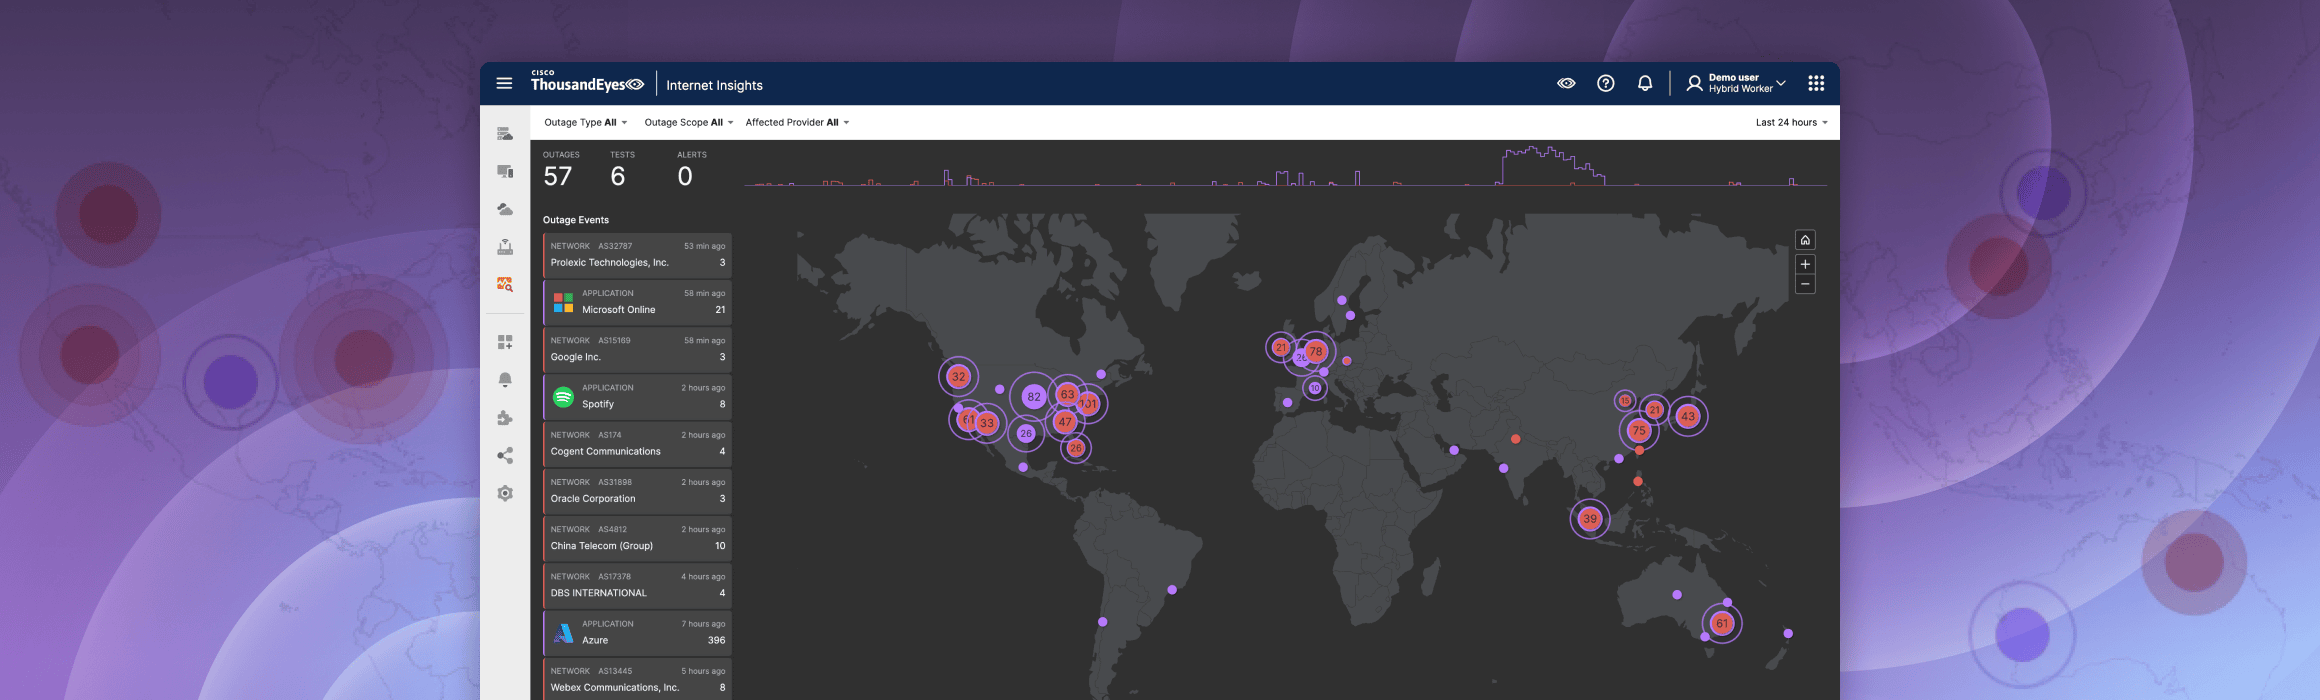Open the settings gear sidebar icon

505,494
